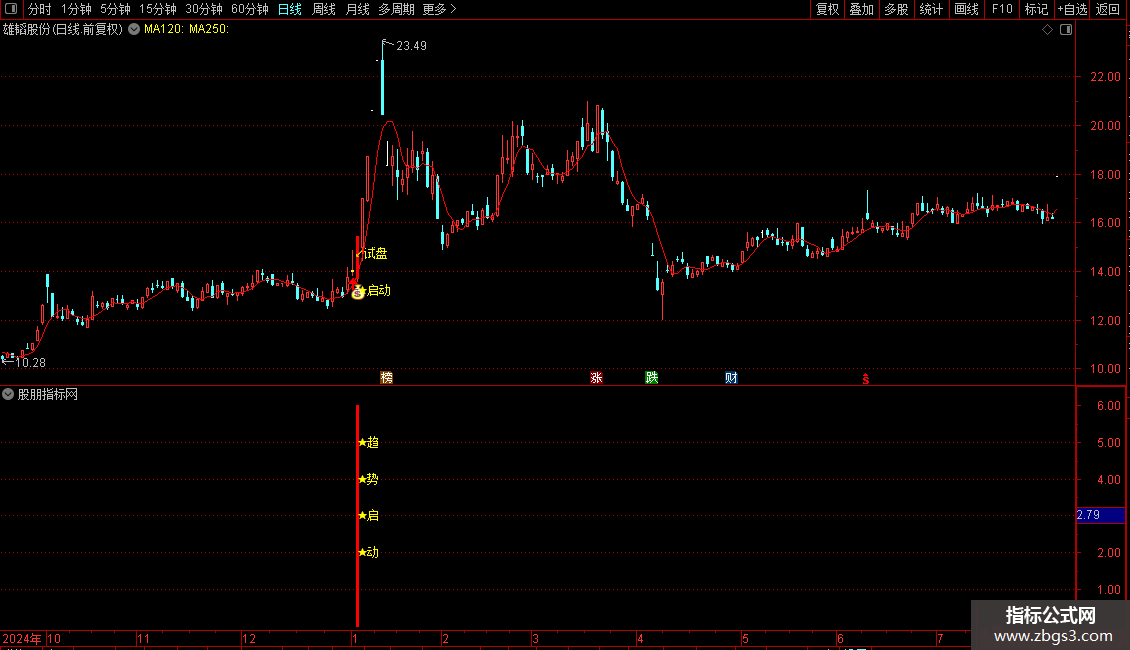Open the 多周期 multi-period view
The height and width of the screenshot is (650, 1130).
(396, 9)
